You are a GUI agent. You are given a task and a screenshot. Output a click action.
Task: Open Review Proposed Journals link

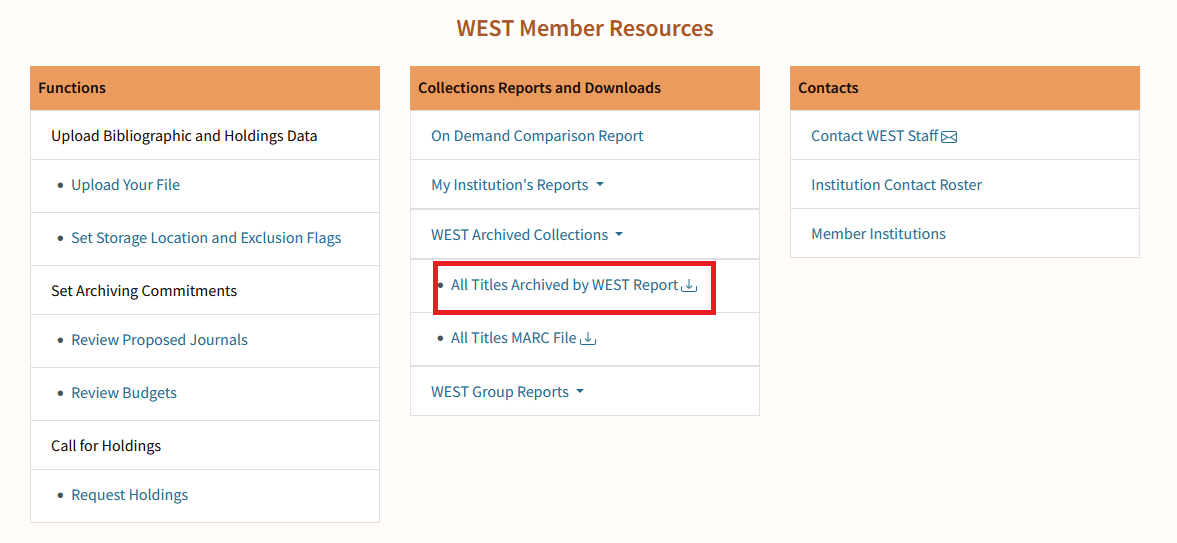click(x=159, y=340)
